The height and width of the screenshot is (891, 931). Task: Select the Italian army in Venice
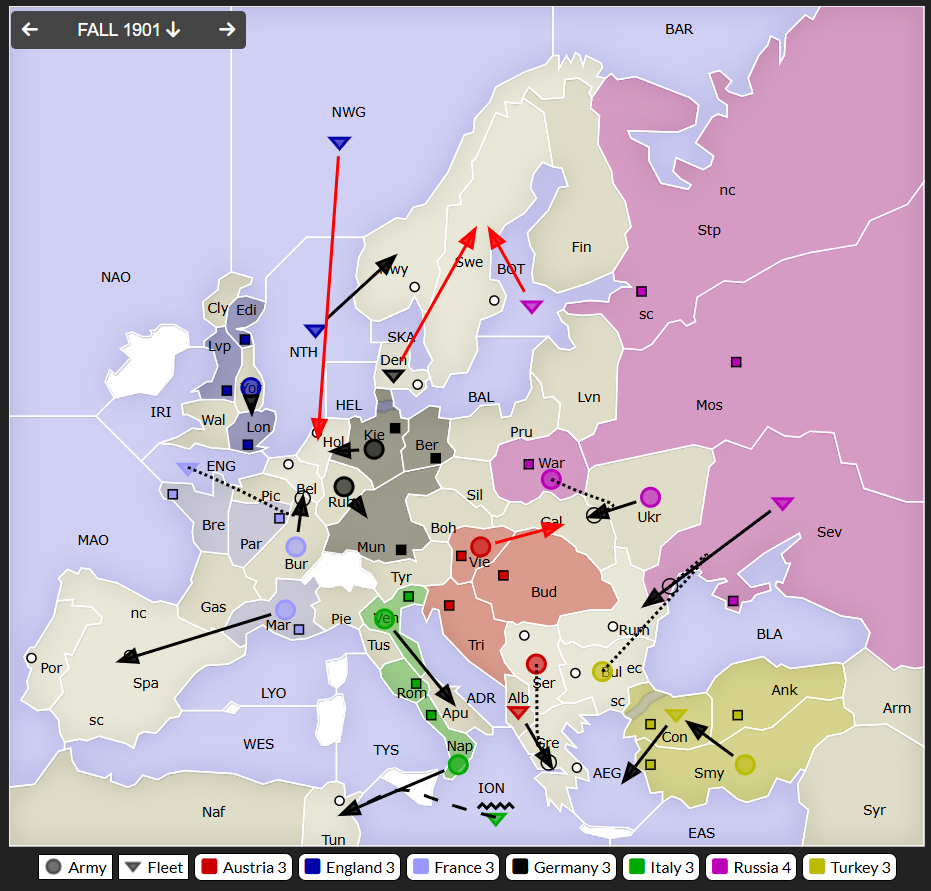tap(384, 619)
